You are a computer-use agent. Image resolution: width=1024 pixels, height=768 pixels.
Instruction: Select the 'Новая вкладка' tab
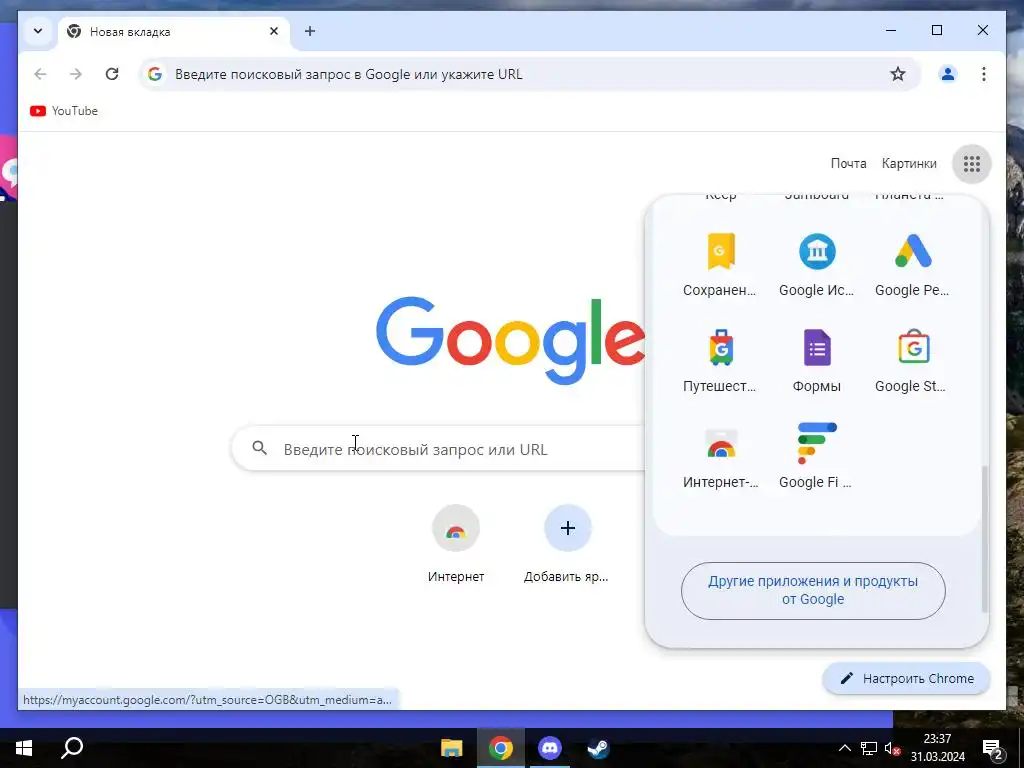coord(174,31)
